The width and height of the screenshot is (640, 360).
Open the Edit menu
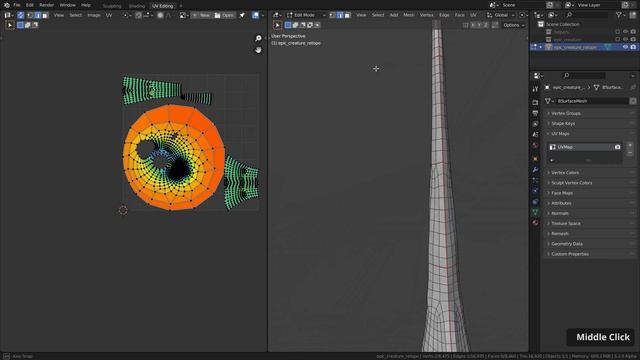[30, 5]
